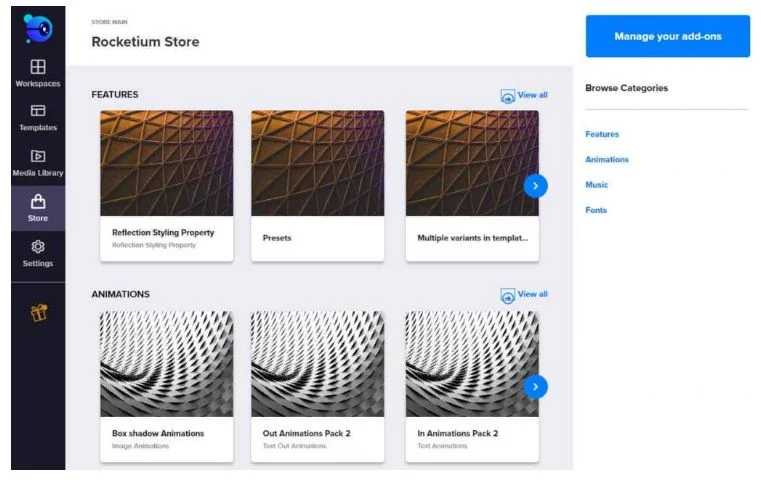Click the Features View all arrow icon

pyautogui.click(x=508, y=96)
